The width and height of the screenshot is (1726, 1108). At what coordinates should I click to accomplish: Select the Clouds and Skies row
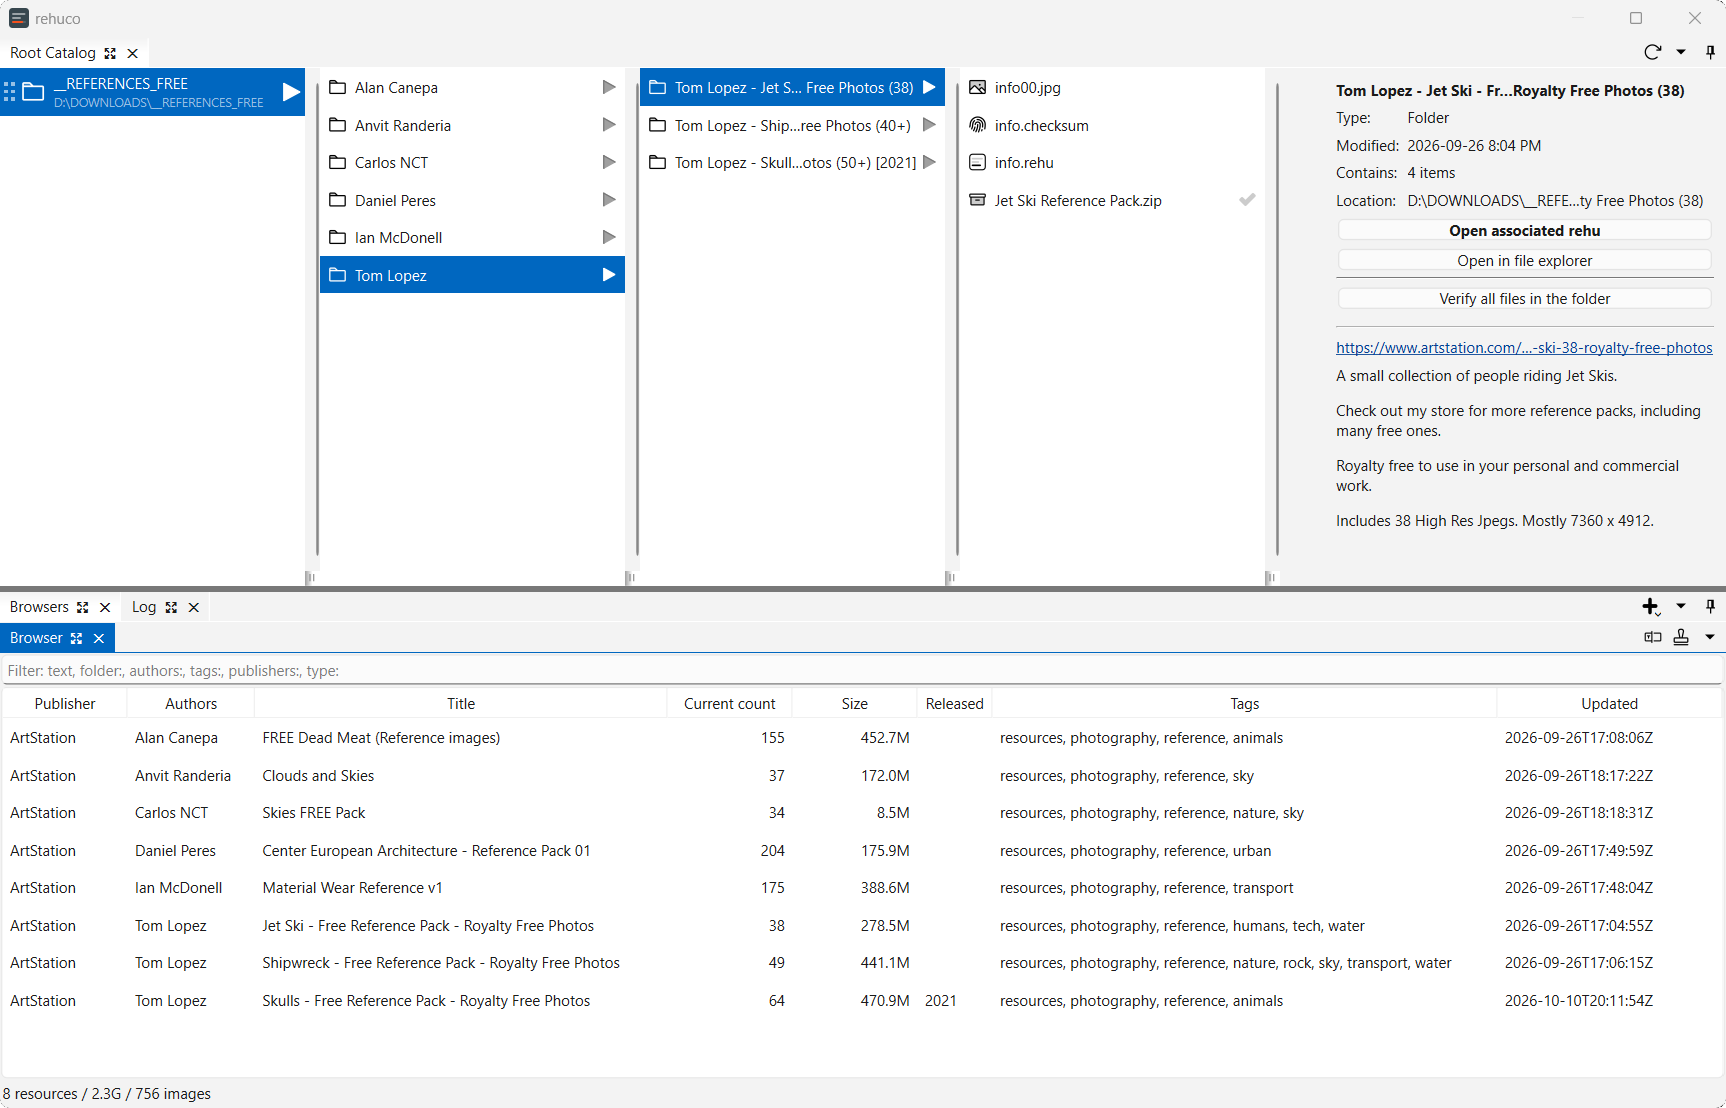click(862, 776)
